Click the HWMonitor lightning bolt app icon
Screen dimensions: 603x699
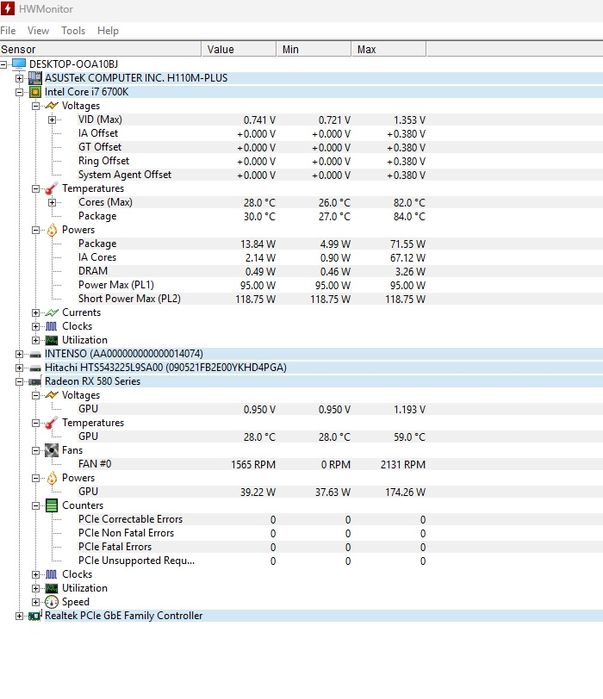click(x=8, y=8)
